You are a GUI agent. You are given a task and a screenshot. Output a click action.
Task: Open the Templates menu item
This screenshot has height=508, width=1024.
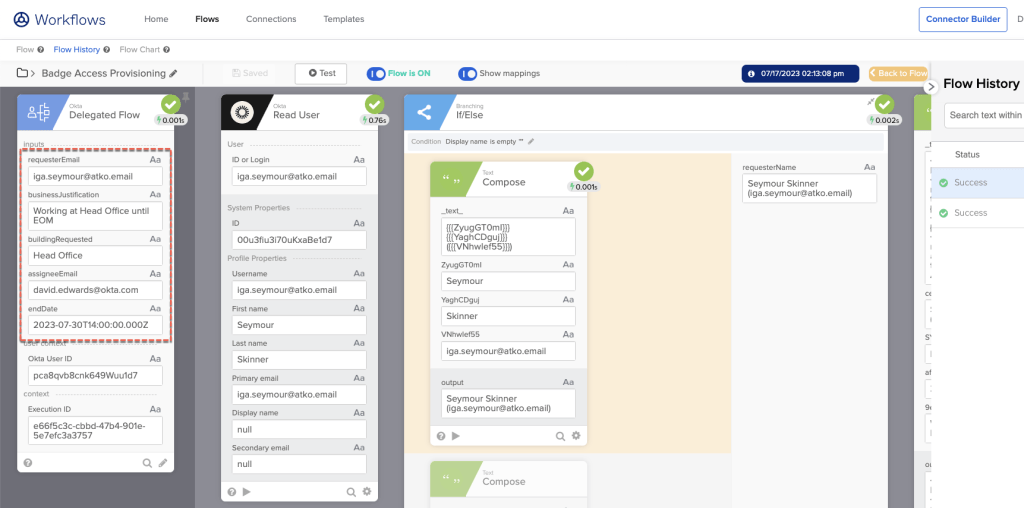coord(344,19)
